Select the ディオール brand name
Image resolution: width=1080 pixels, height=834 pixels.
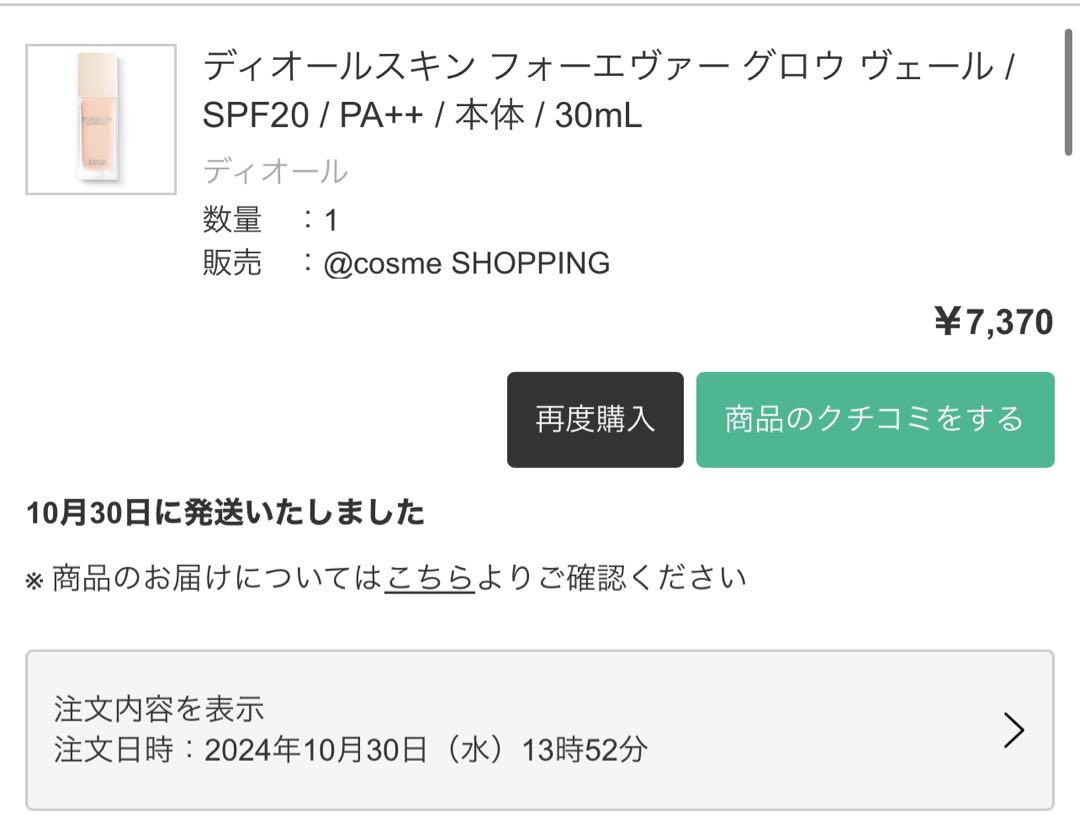(x=276, y=171)
